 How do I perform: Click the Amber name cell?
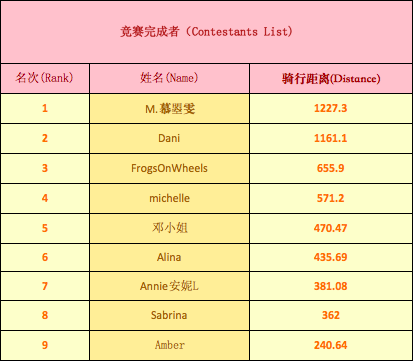(169, 345)
